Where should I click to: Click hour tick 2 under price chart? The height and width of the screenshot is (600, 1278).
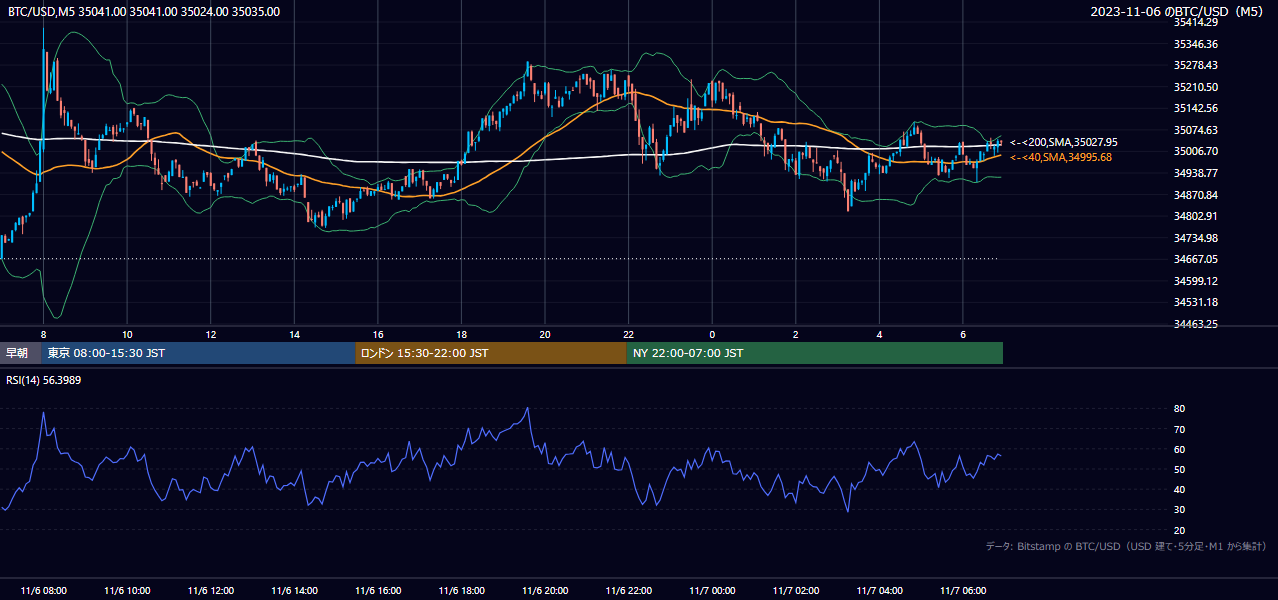point(796,334)
